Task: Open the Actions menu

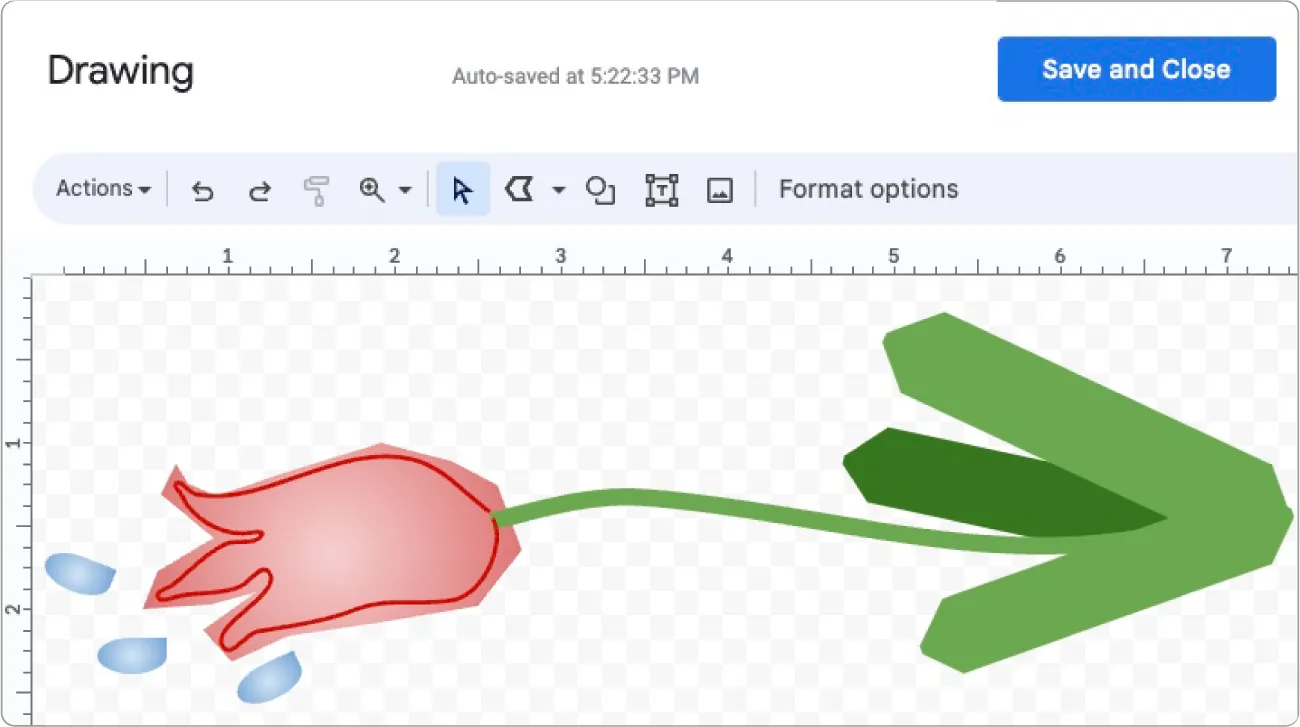Action: (100, 189)
